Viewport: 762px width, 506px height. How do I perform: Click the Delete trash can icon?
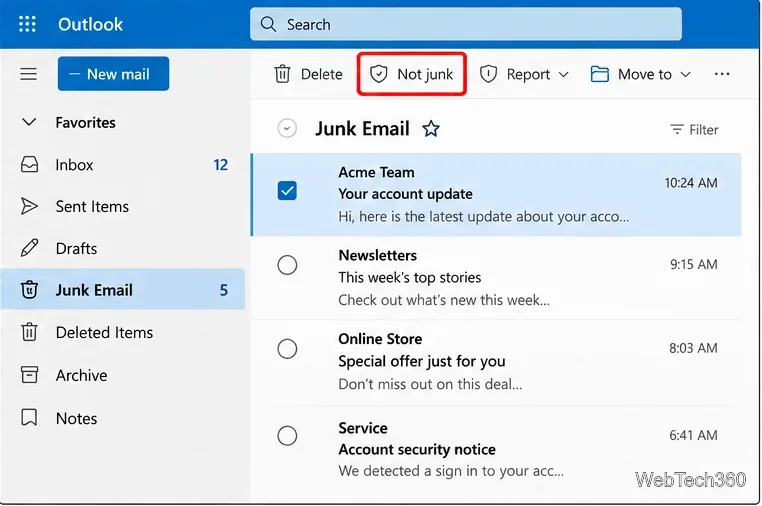[282, 74]
